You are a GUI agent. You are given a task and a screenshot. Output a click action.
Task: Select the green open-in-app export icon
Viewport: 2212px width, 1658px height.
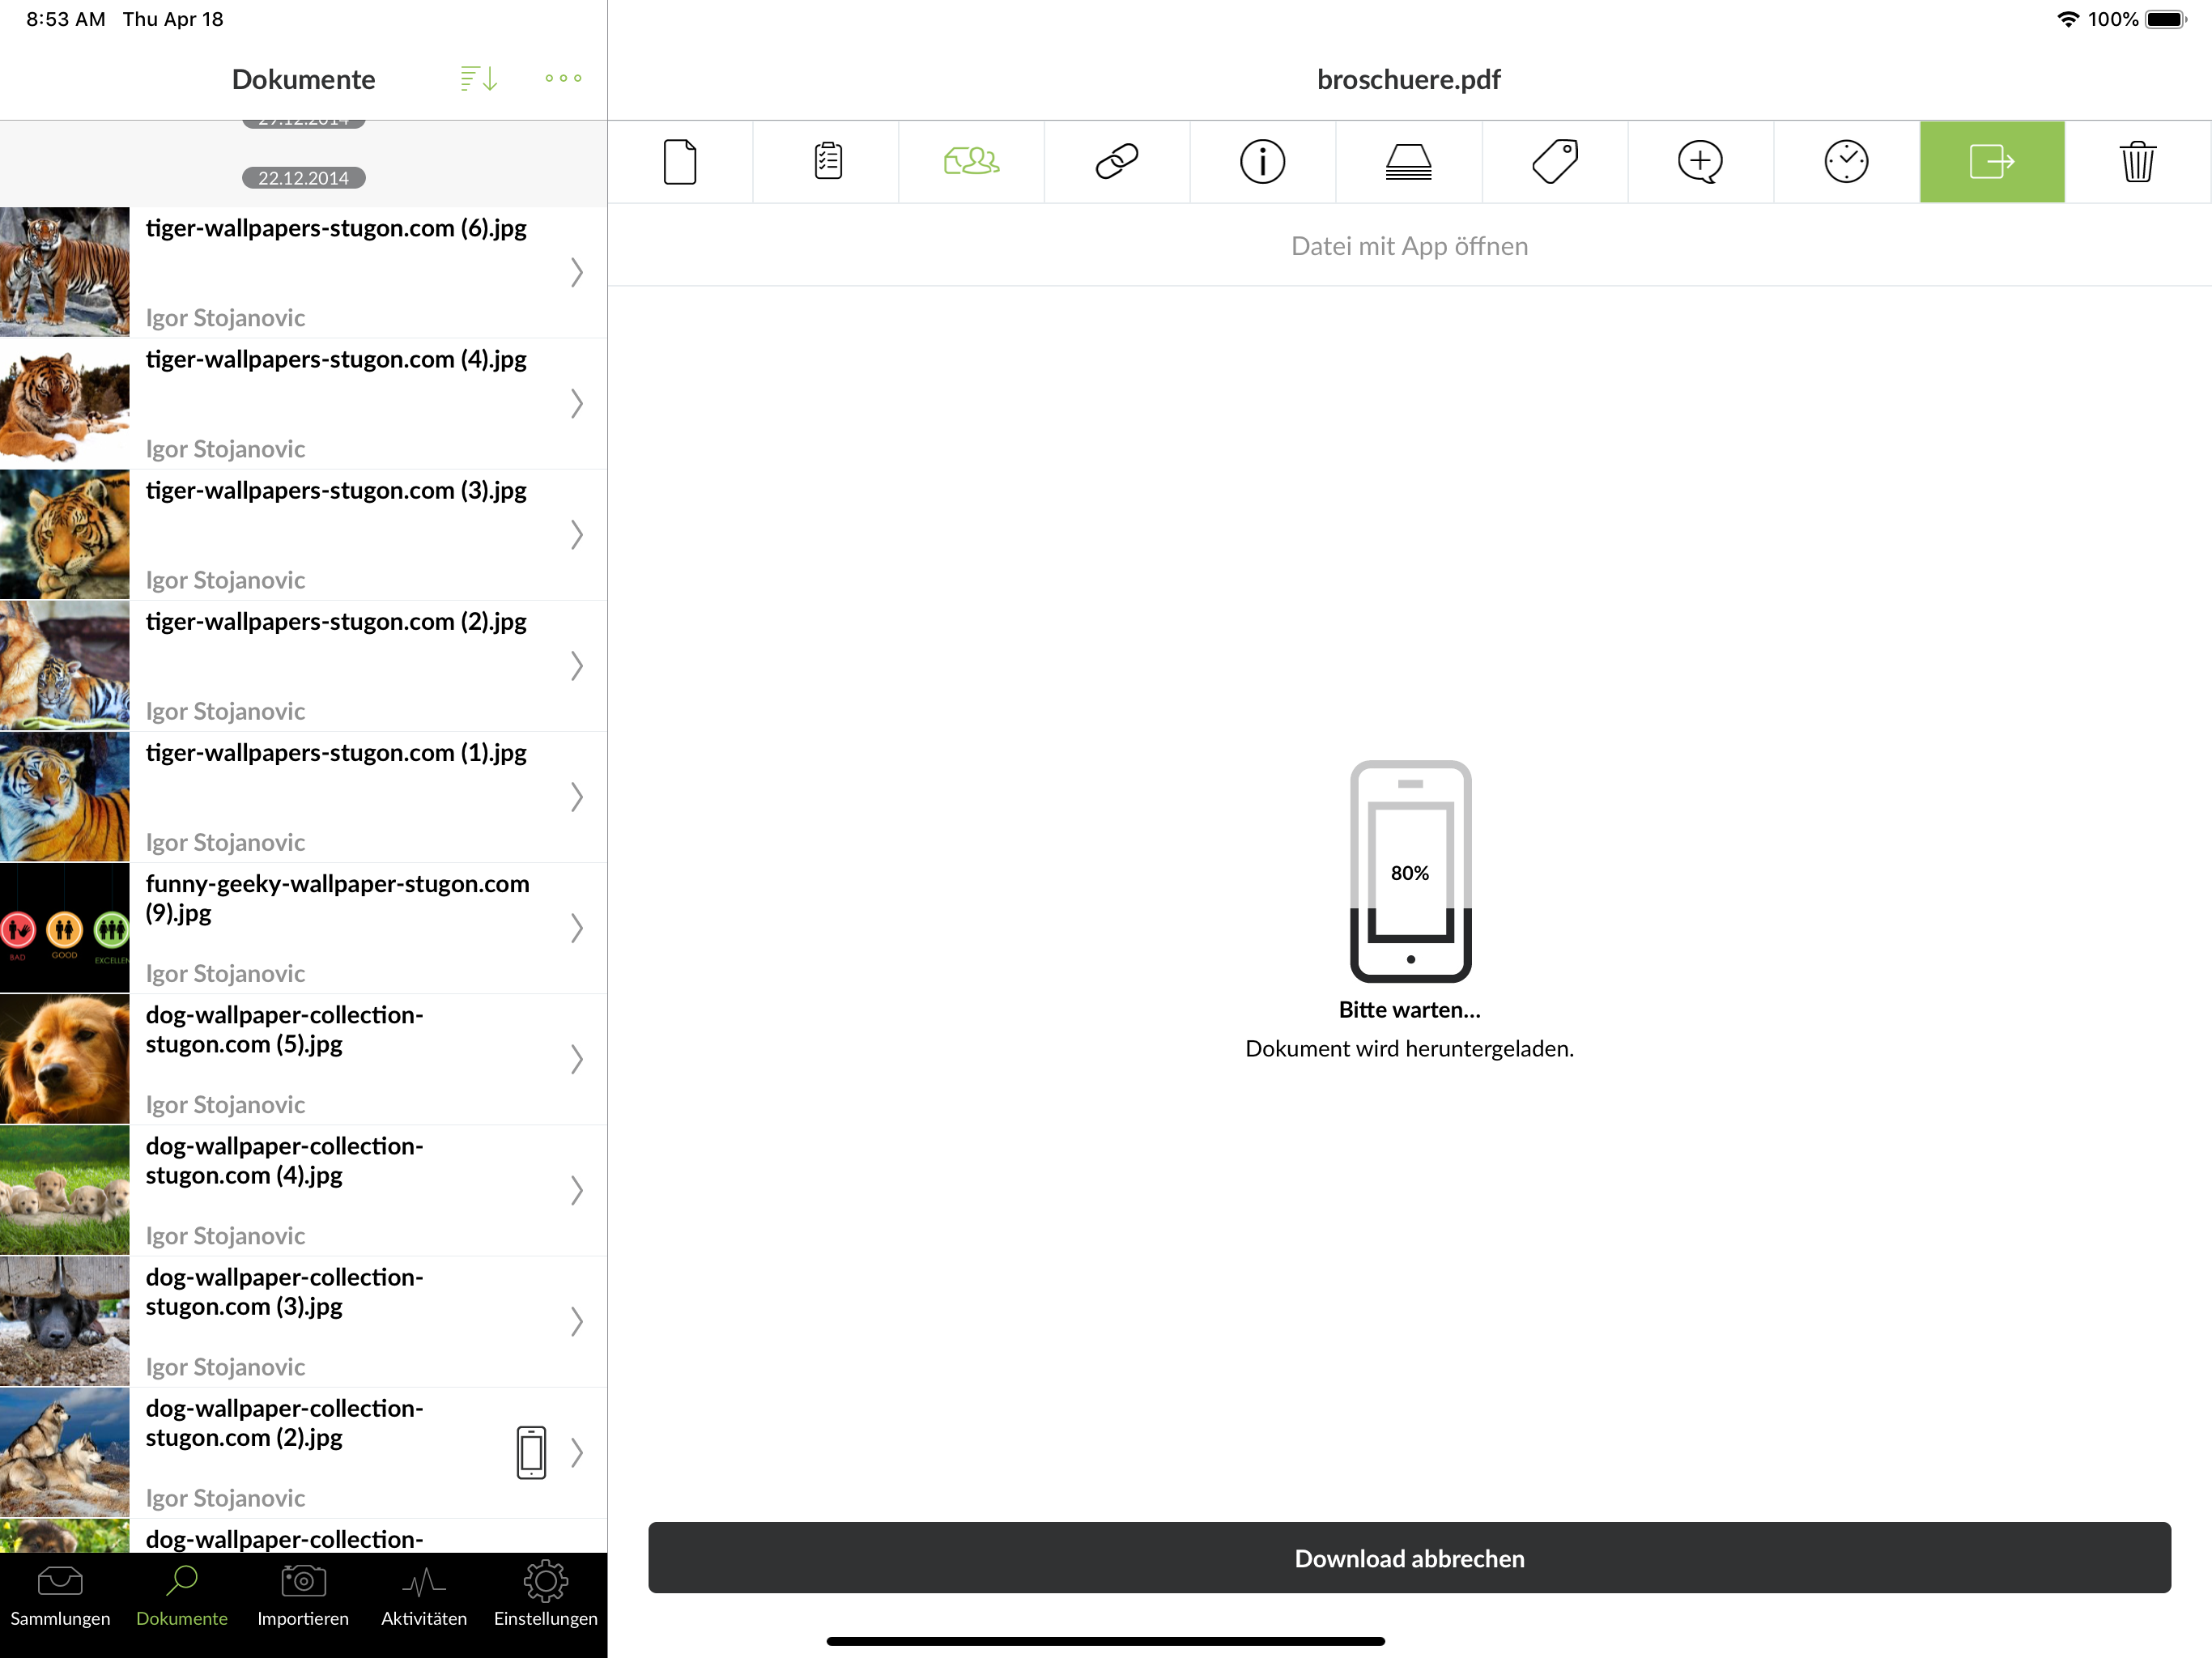1992,162
